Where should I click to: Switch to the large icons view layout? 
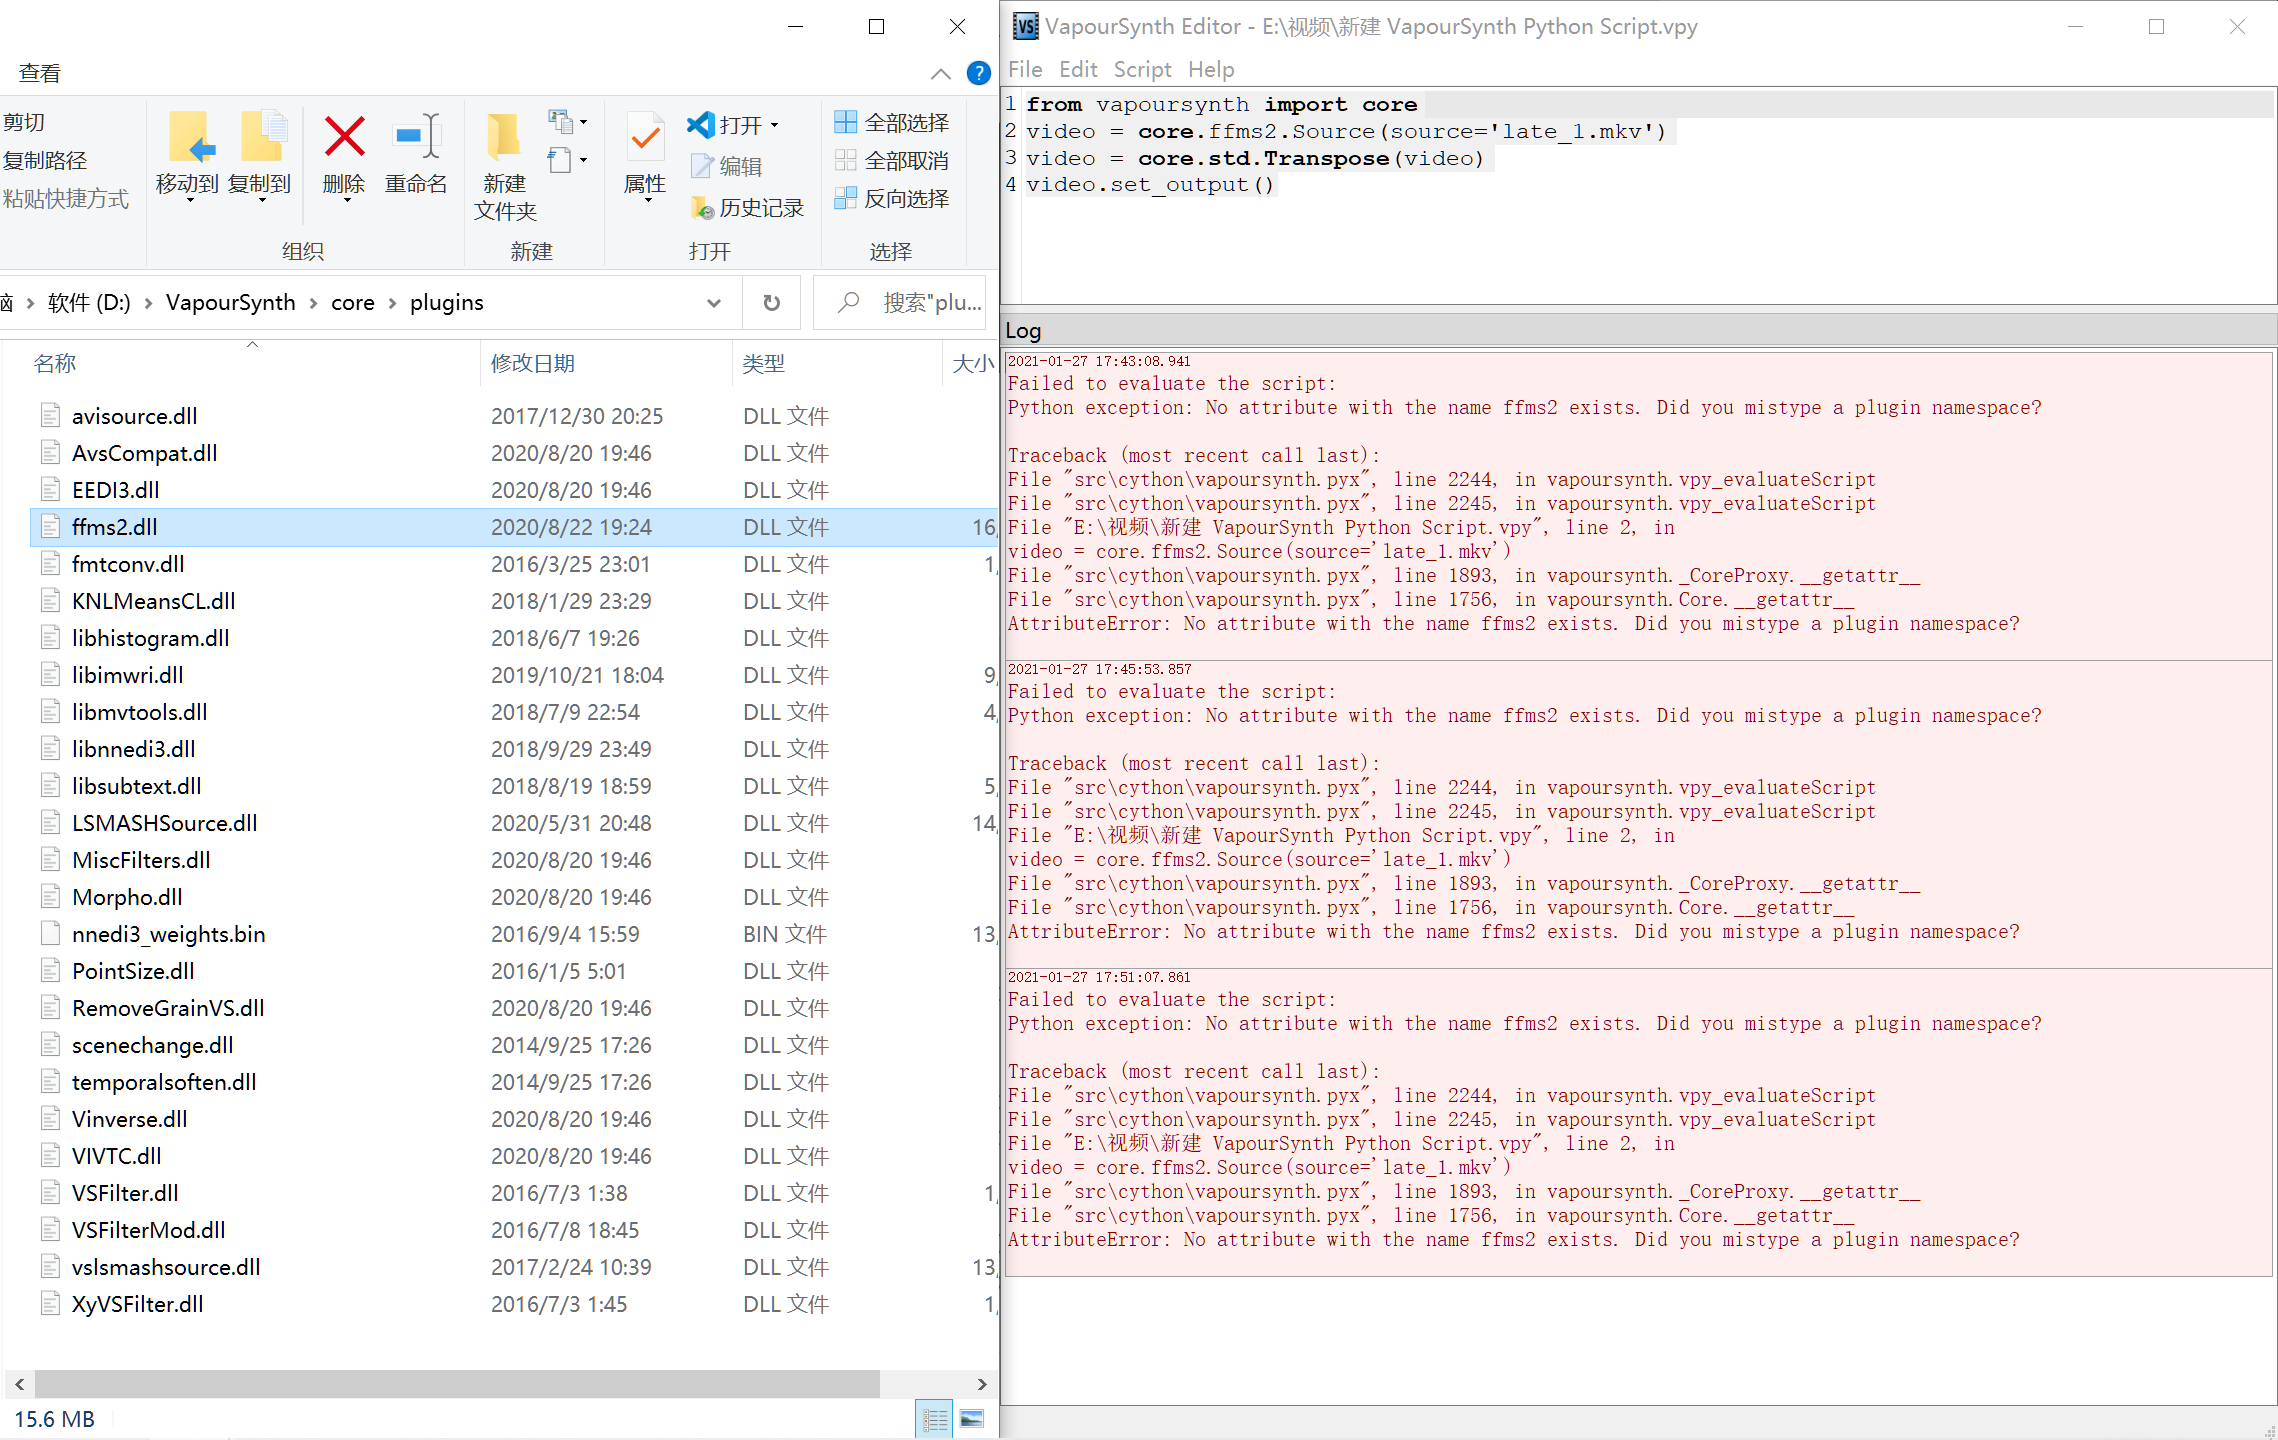point(972,1418)
